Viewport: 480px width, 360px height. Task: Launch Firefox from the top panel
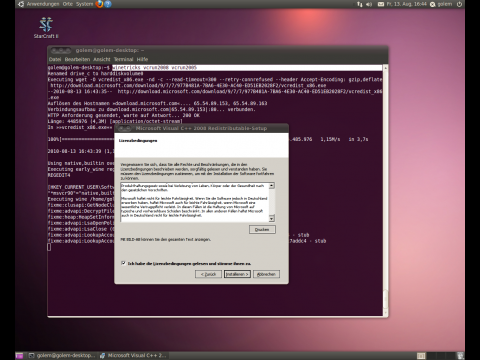click(x=99, y=4)
